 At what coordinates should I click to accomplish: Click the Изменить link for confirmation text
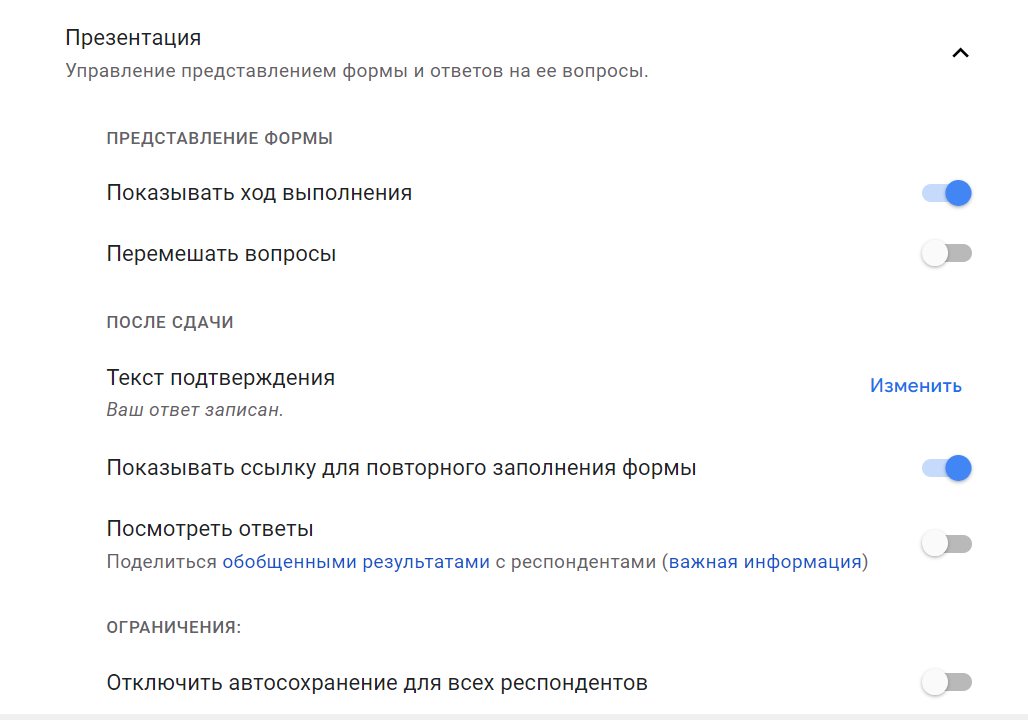click(x=915, y=385)
